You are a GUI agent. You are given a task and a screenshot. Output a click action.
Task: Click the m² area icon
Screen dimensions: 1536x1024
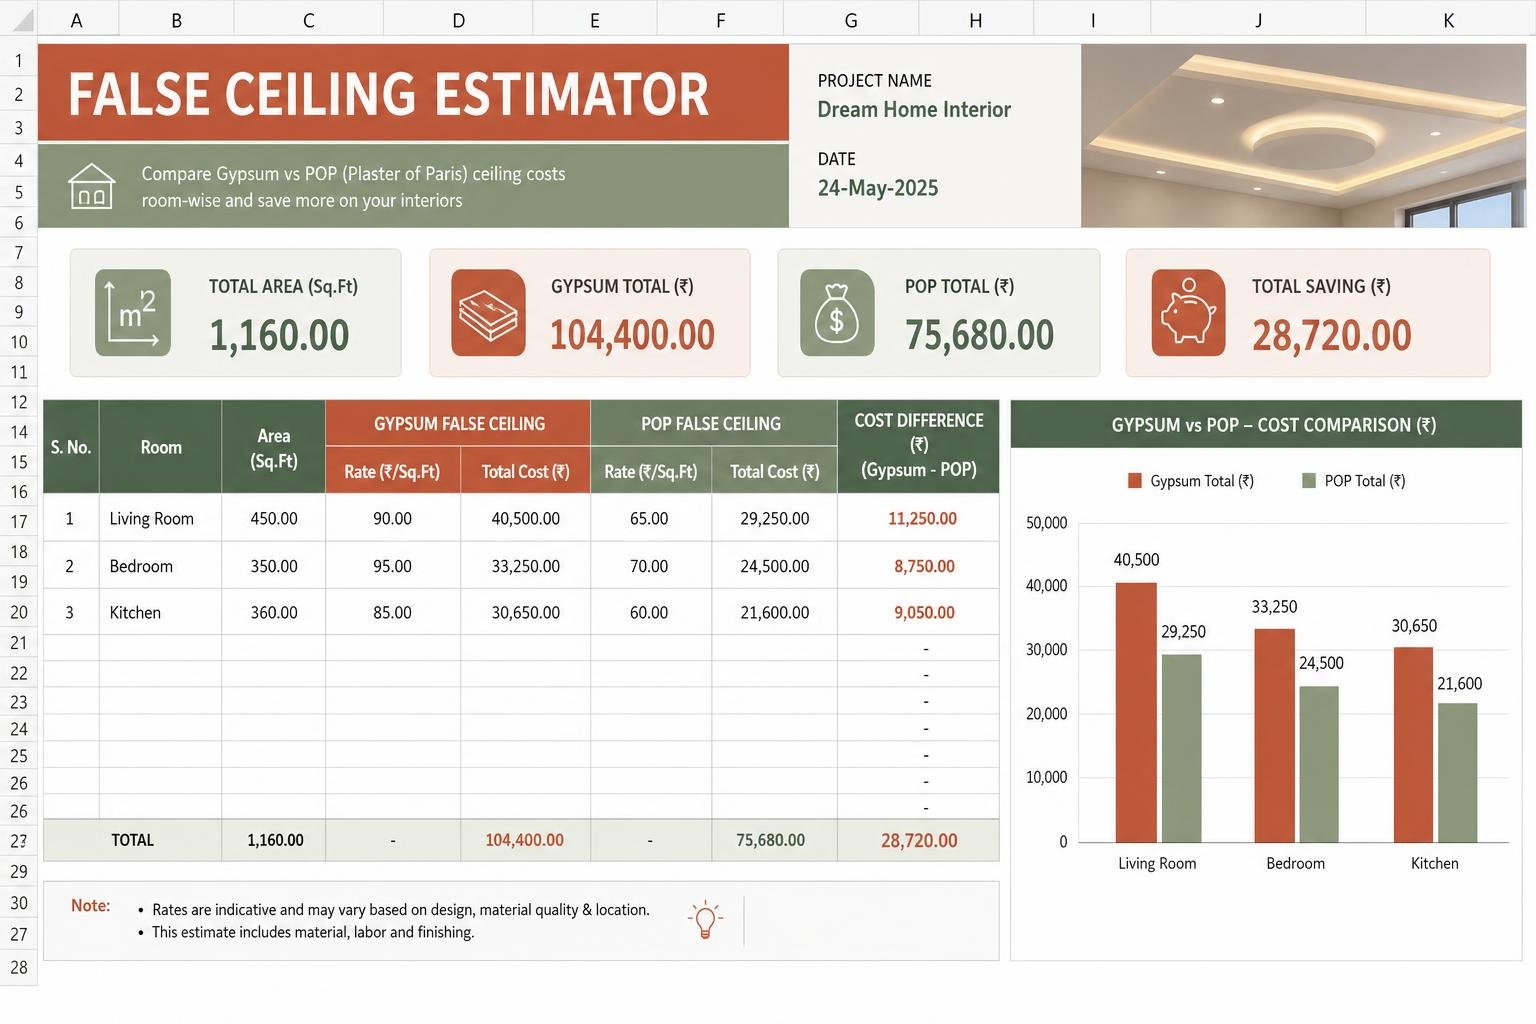pos(133,313)
